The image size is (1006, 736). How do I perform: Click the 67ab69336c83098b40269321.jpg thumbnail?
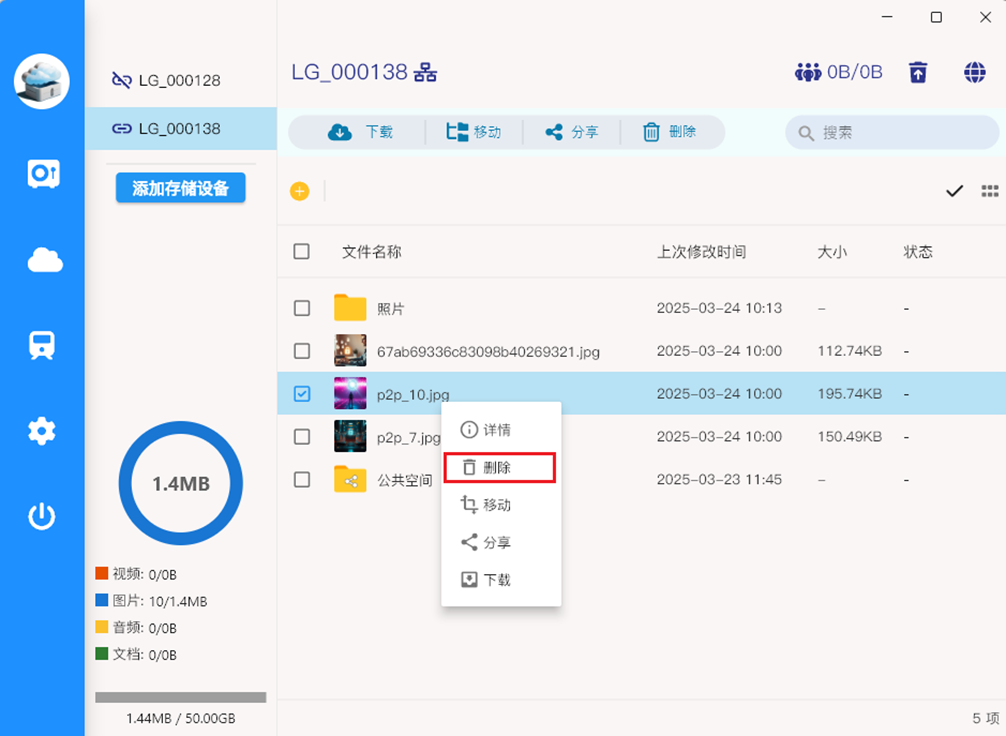(350, 350)
